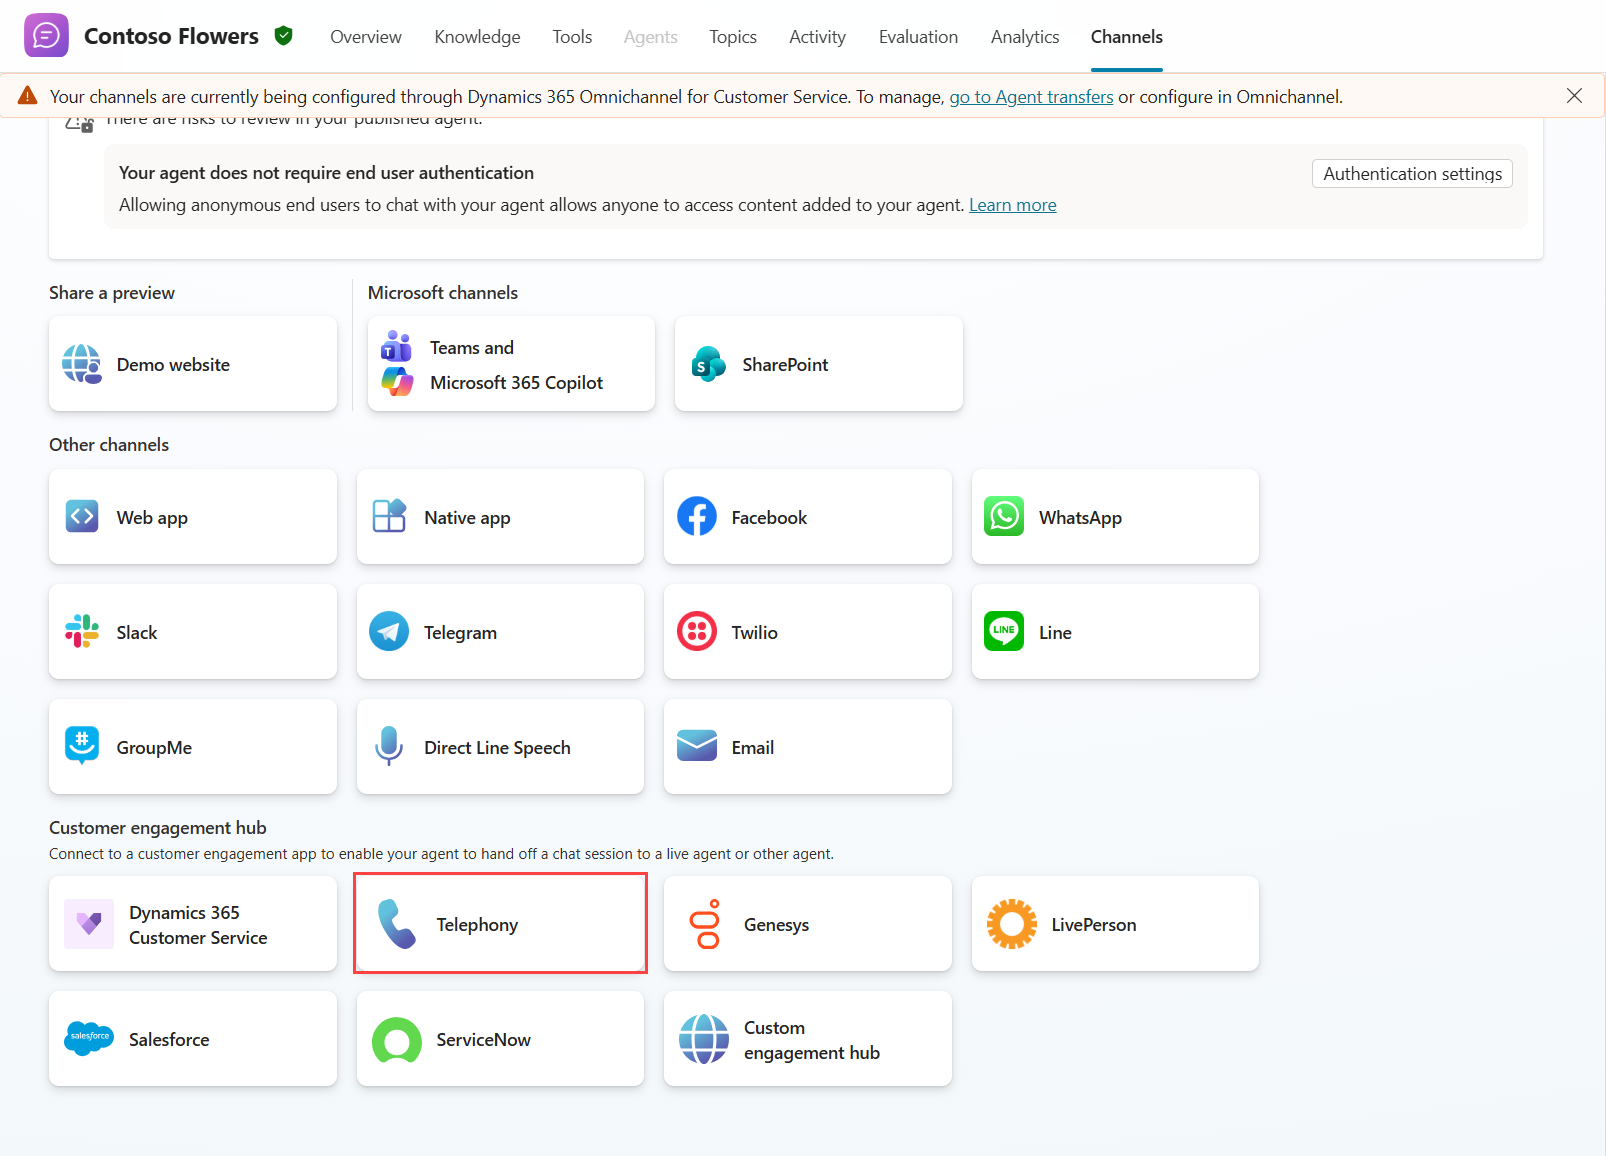Select the Channels tab
This screenshot has height=1156, width=1606.
[x=1127, y=37]
